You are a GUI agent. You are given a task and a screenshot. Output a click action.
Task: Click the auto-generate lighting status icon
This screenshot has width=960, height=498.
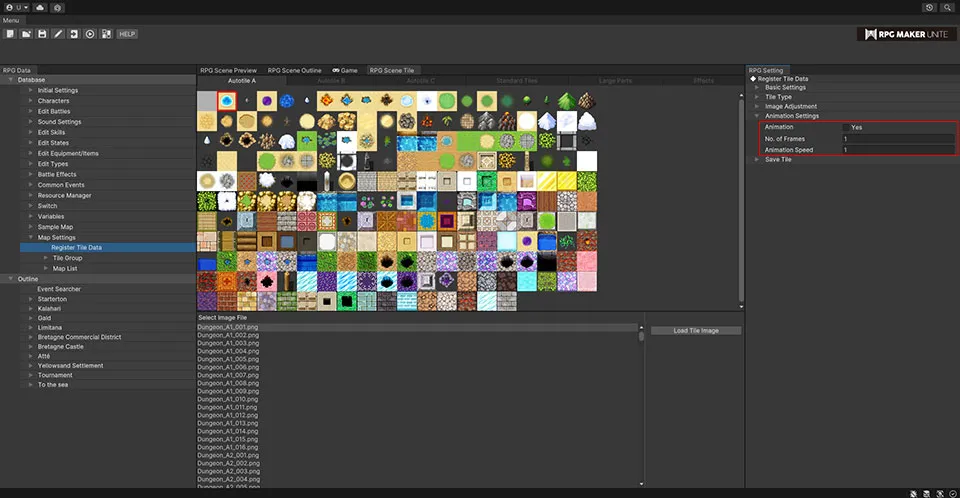click(940, 494)
